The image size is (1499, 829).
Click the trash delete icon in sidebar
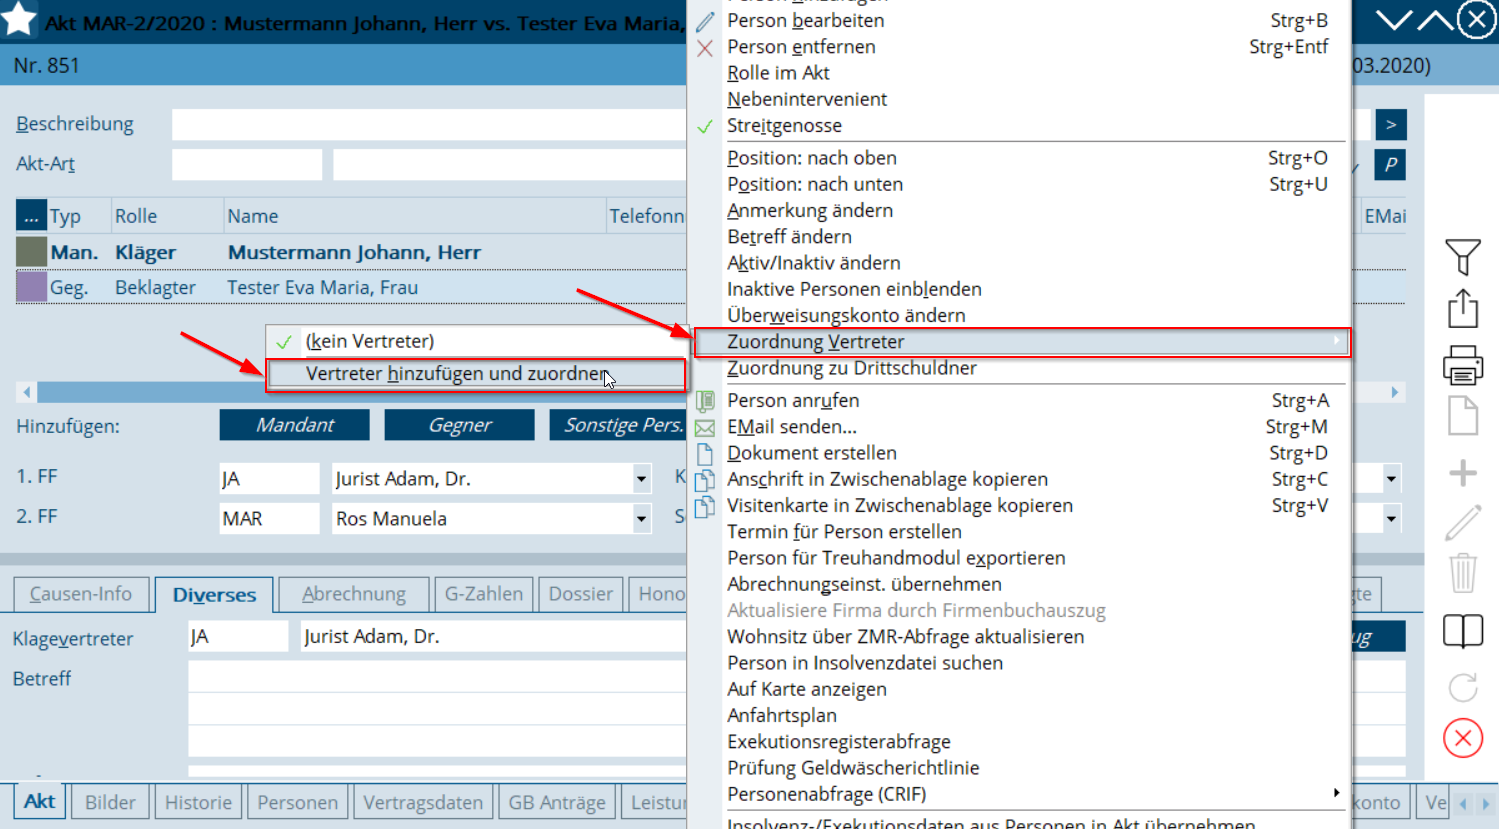1462,573
